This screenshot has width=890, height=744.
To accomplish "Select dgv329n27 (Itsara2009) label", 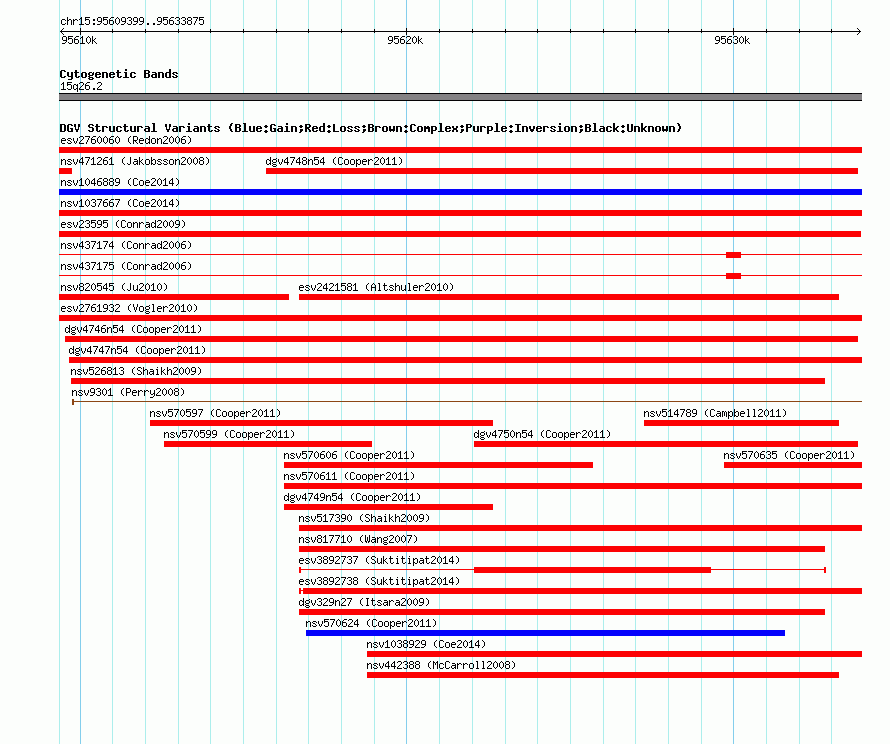I will click(x=364, y=602).
